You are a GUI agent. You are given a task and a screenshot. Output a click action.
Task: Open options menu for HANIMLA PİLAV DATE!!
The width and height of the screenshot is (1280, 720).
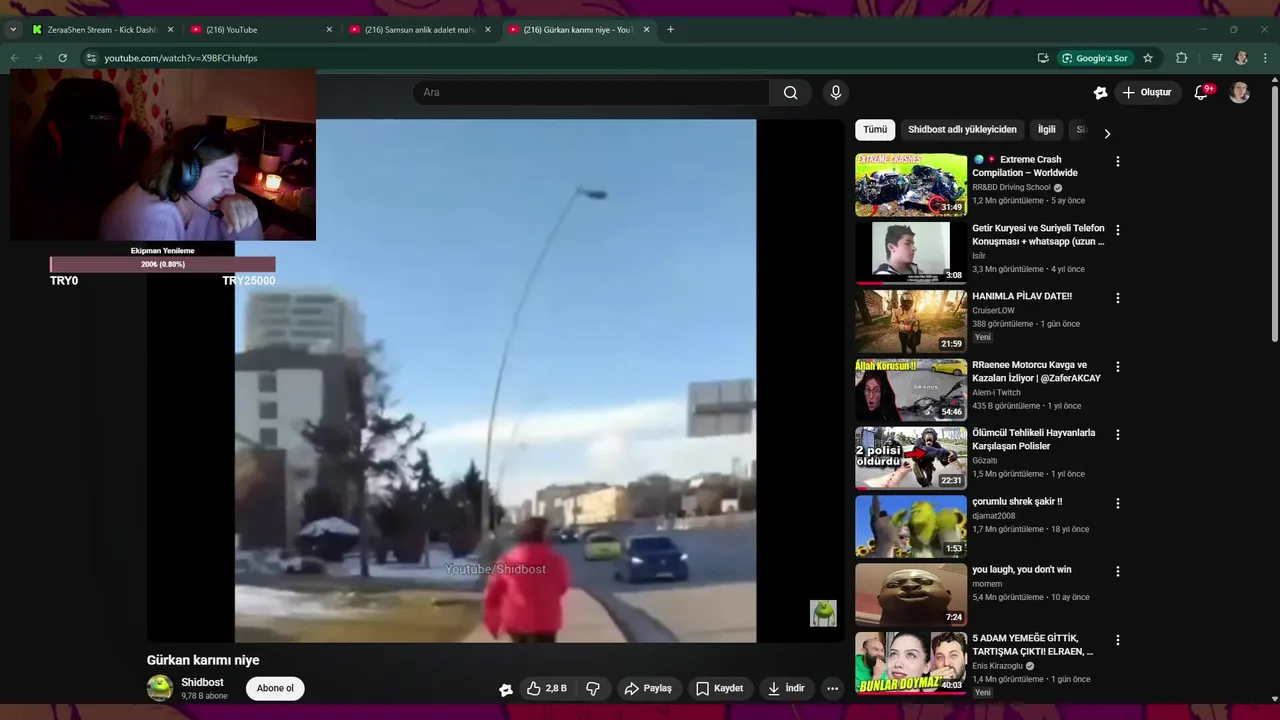1118,298
